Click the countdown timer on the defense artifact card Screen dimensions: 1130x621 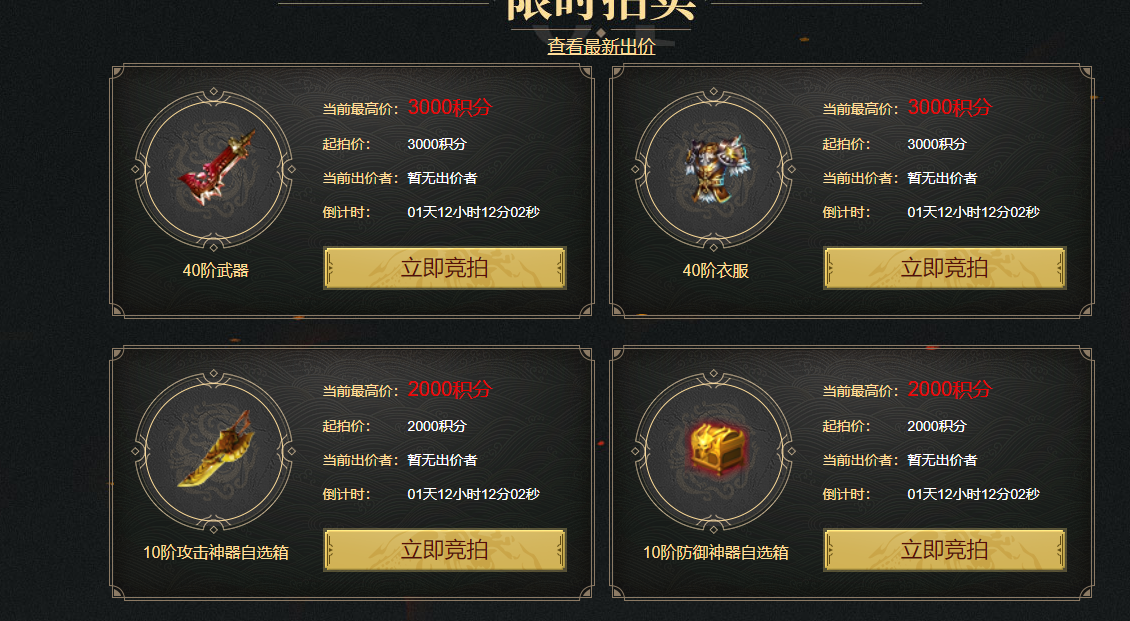(974, 494)
